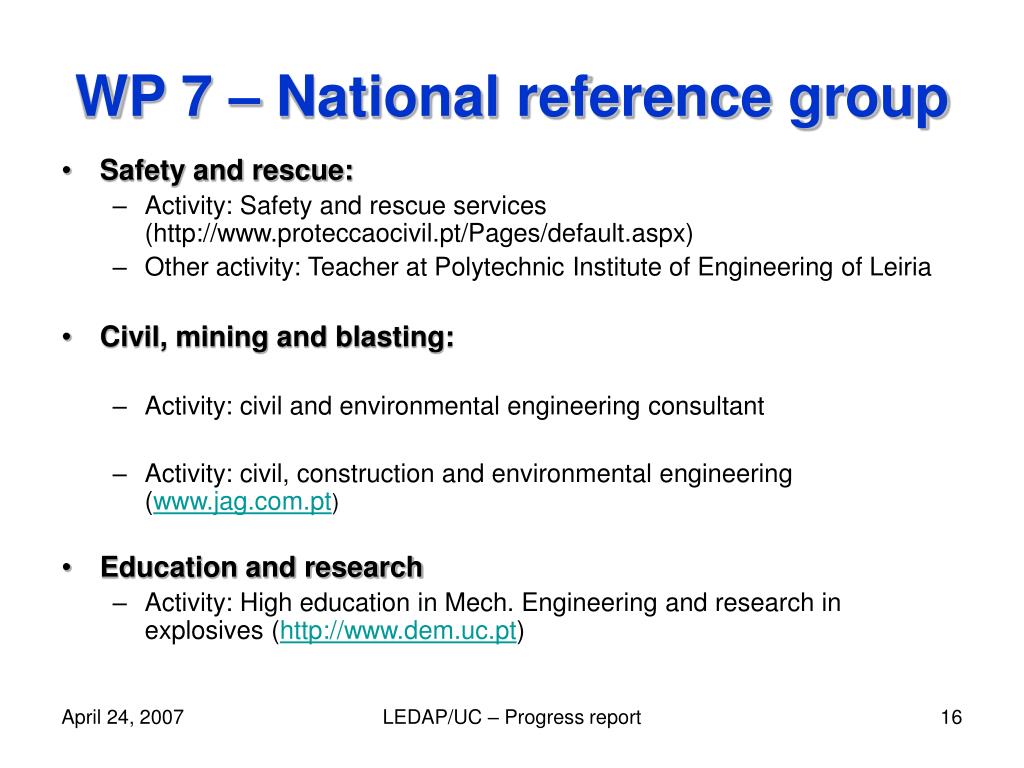Click the April 24, 2007 footer date
1024x768 pixels.
(x=123, y=717)
